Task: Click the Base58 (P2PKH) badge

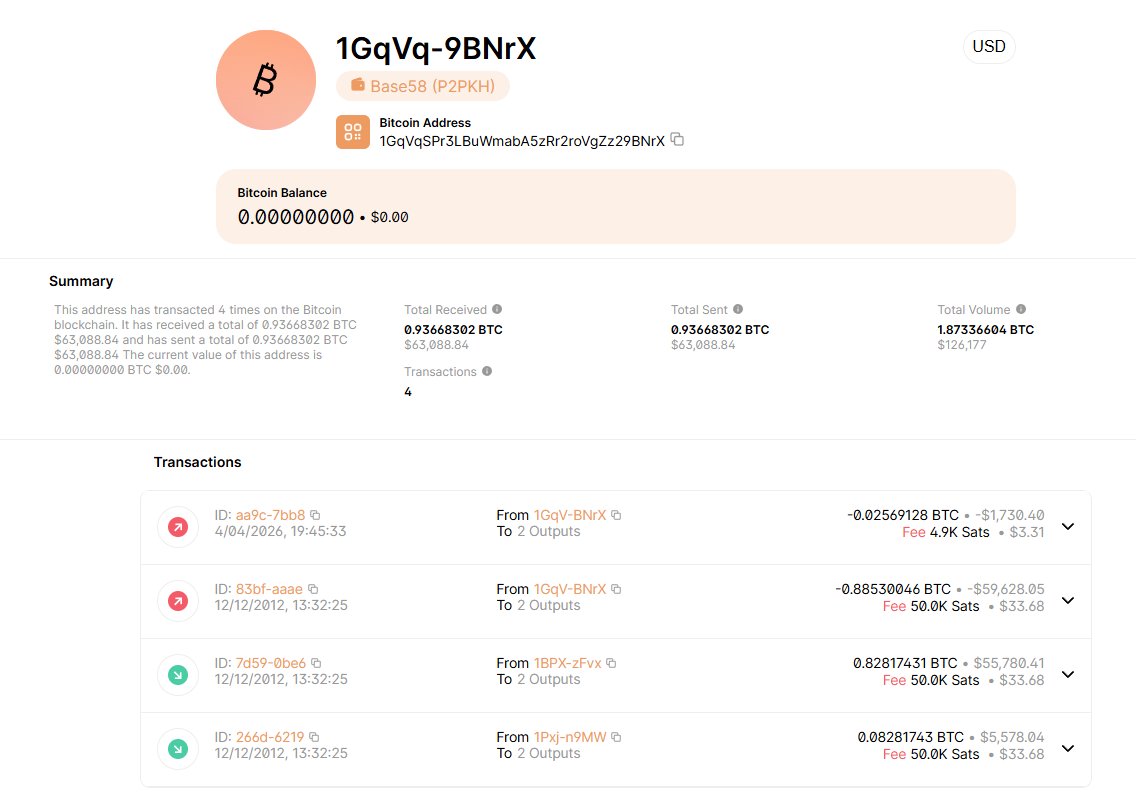Action: (423, 86)
